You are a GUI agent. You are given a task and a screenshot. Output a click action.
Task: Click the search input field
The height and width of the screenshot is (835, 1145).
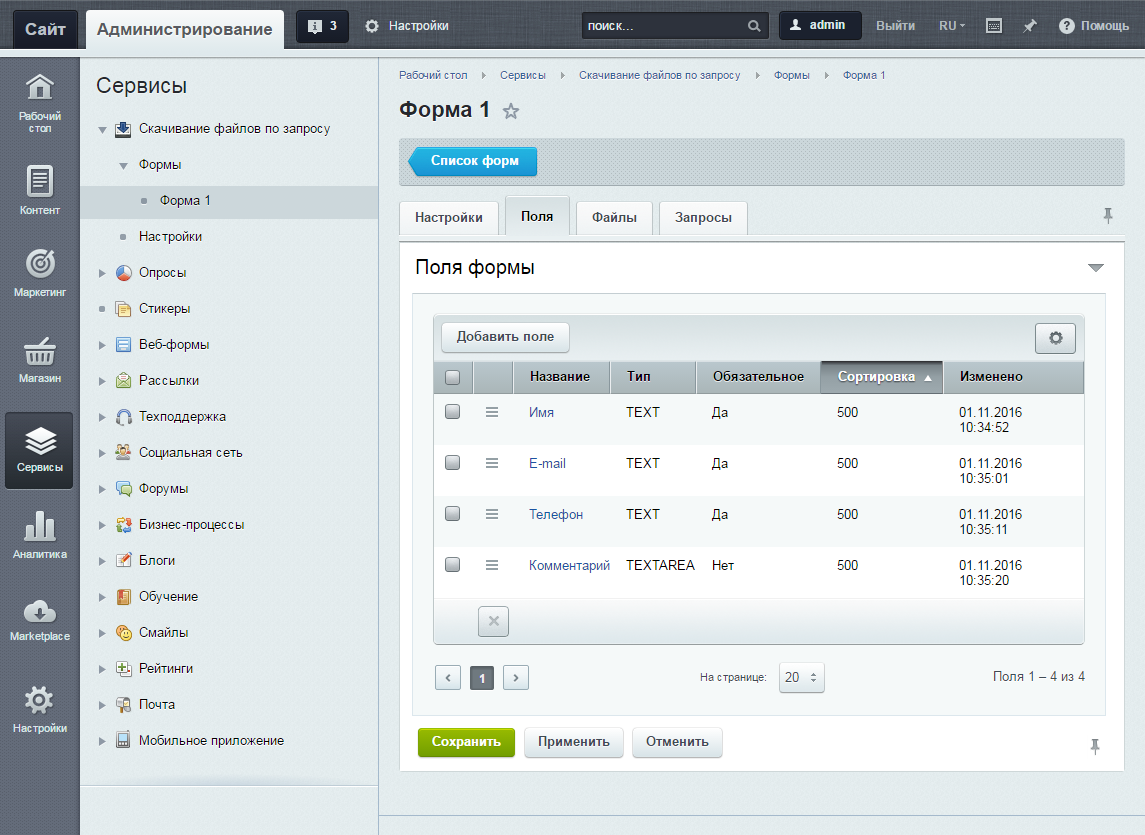click(663, 26)
